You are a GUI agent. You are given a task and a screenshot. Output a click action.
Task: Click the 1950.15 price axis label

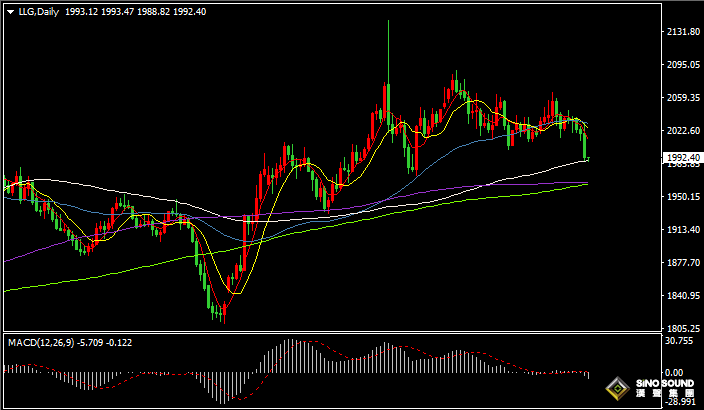pos(684,197)
